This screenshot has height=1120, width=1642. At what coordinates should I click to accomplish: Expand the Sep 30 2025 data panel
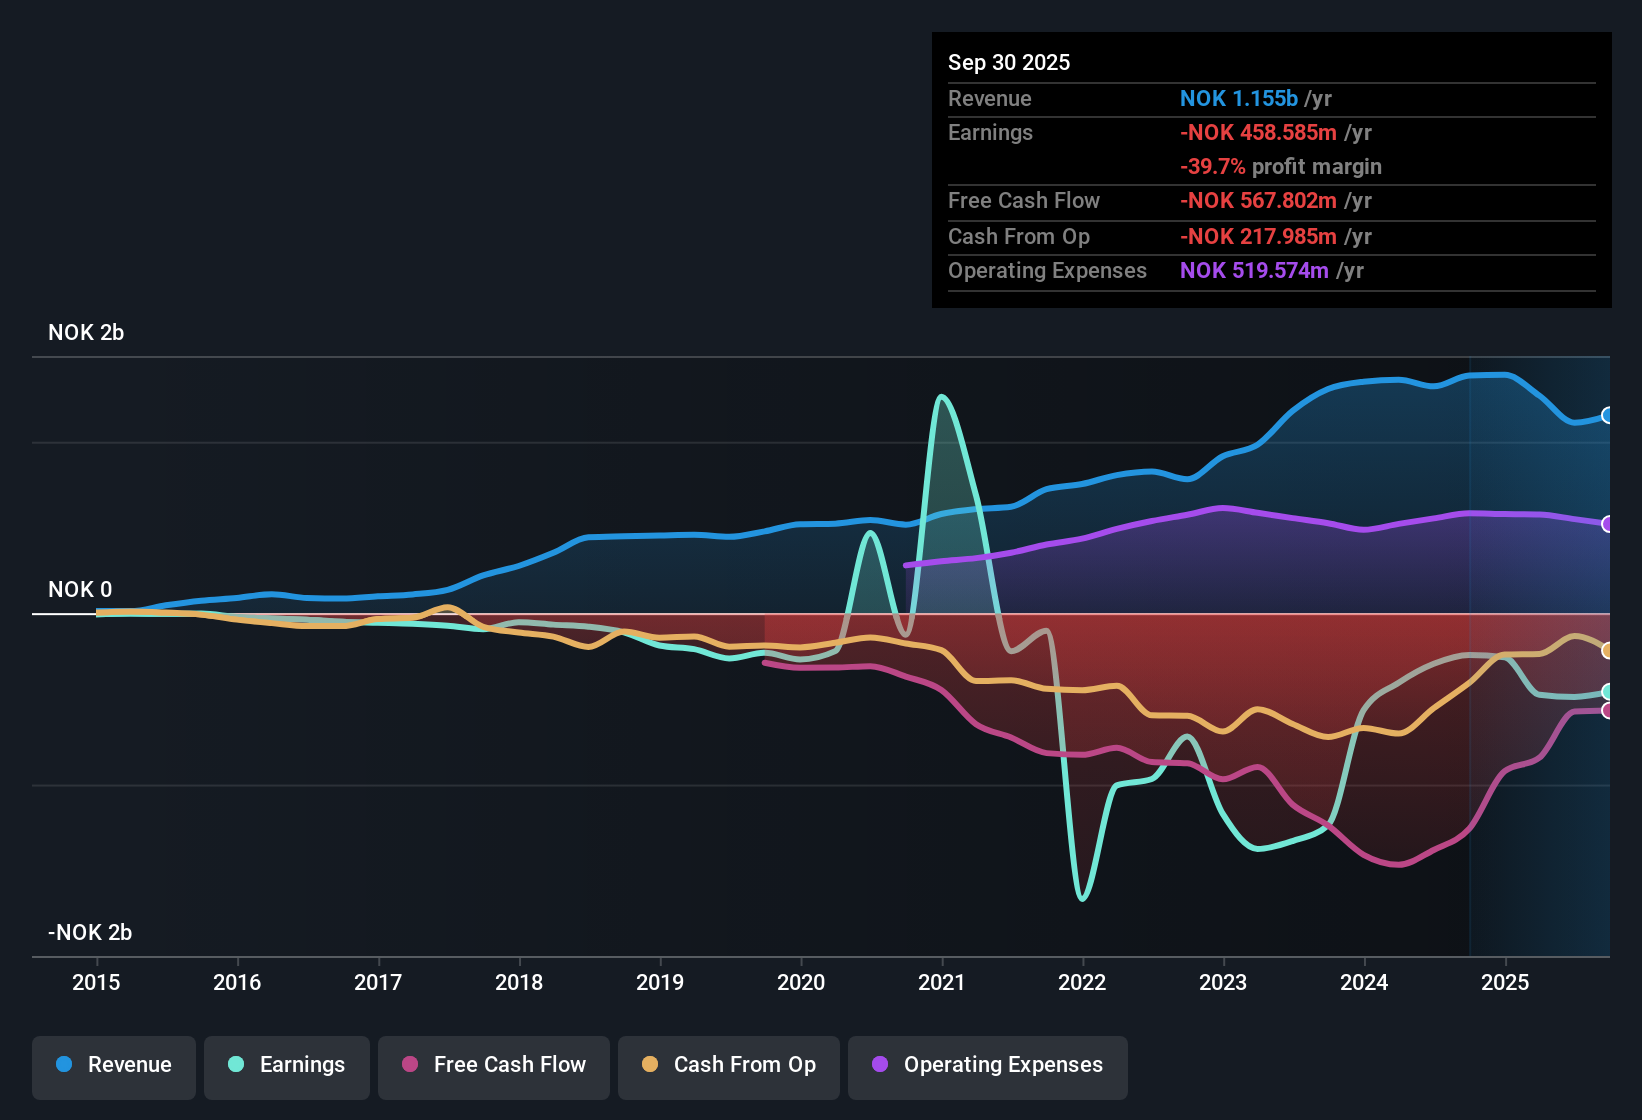1009,62
